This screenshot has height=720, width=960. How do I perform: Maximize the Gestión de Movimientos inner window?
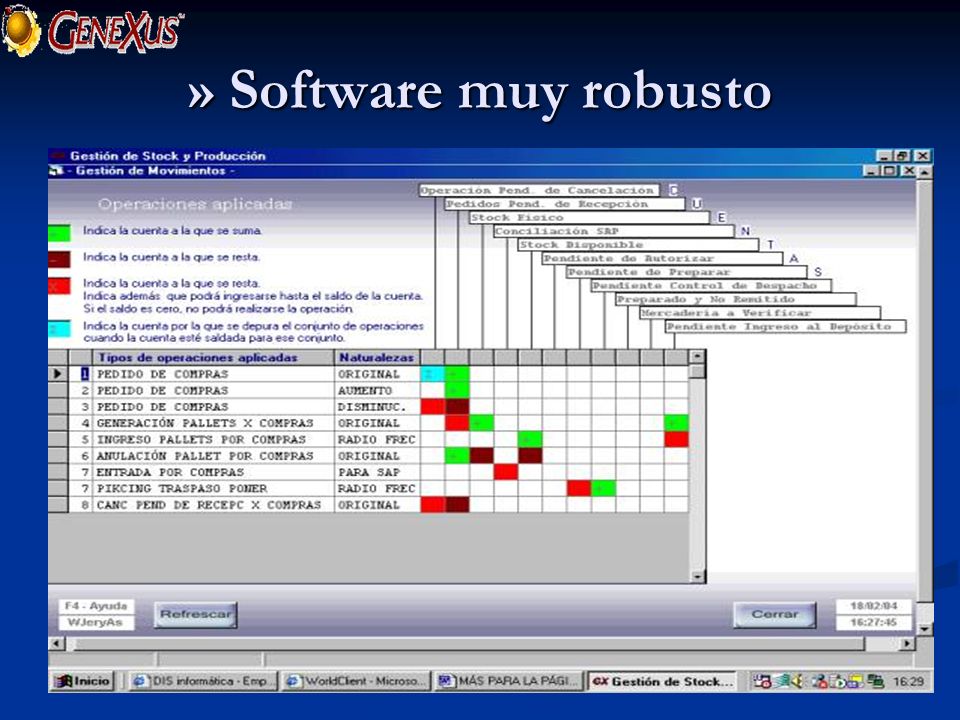890,171
